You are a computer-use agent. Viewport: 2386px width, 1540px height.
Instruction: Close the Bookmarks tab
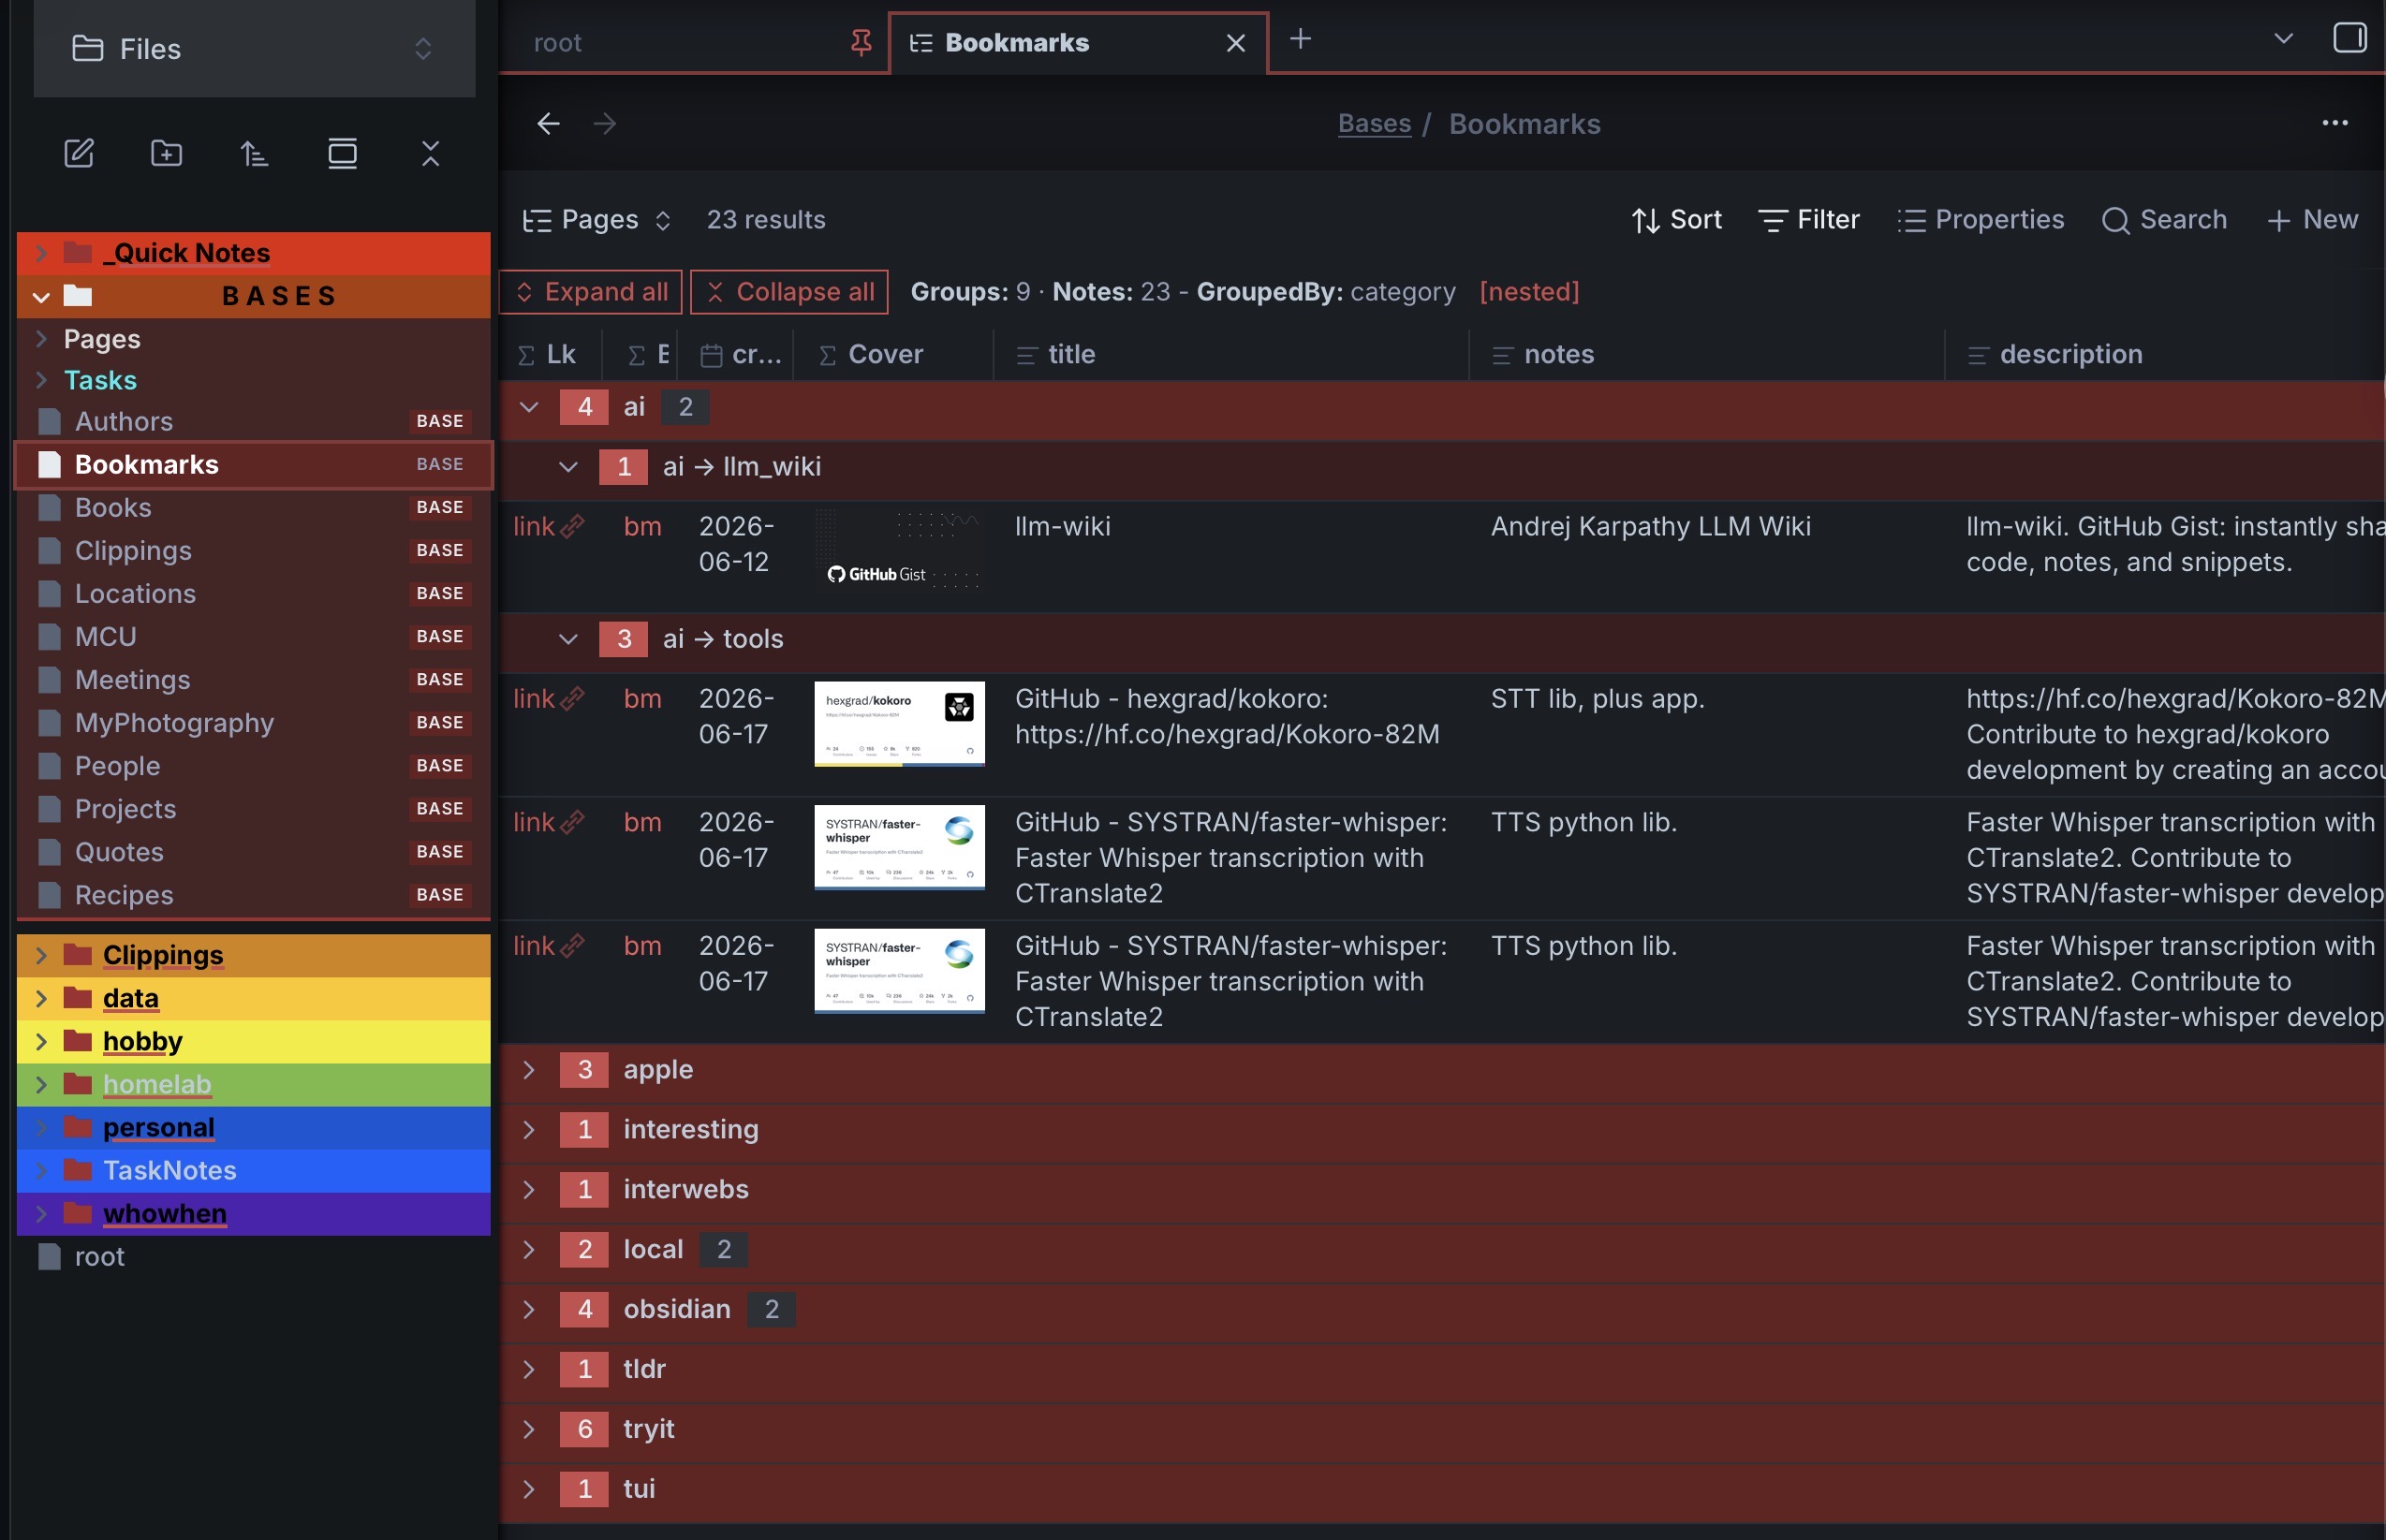1236,43
